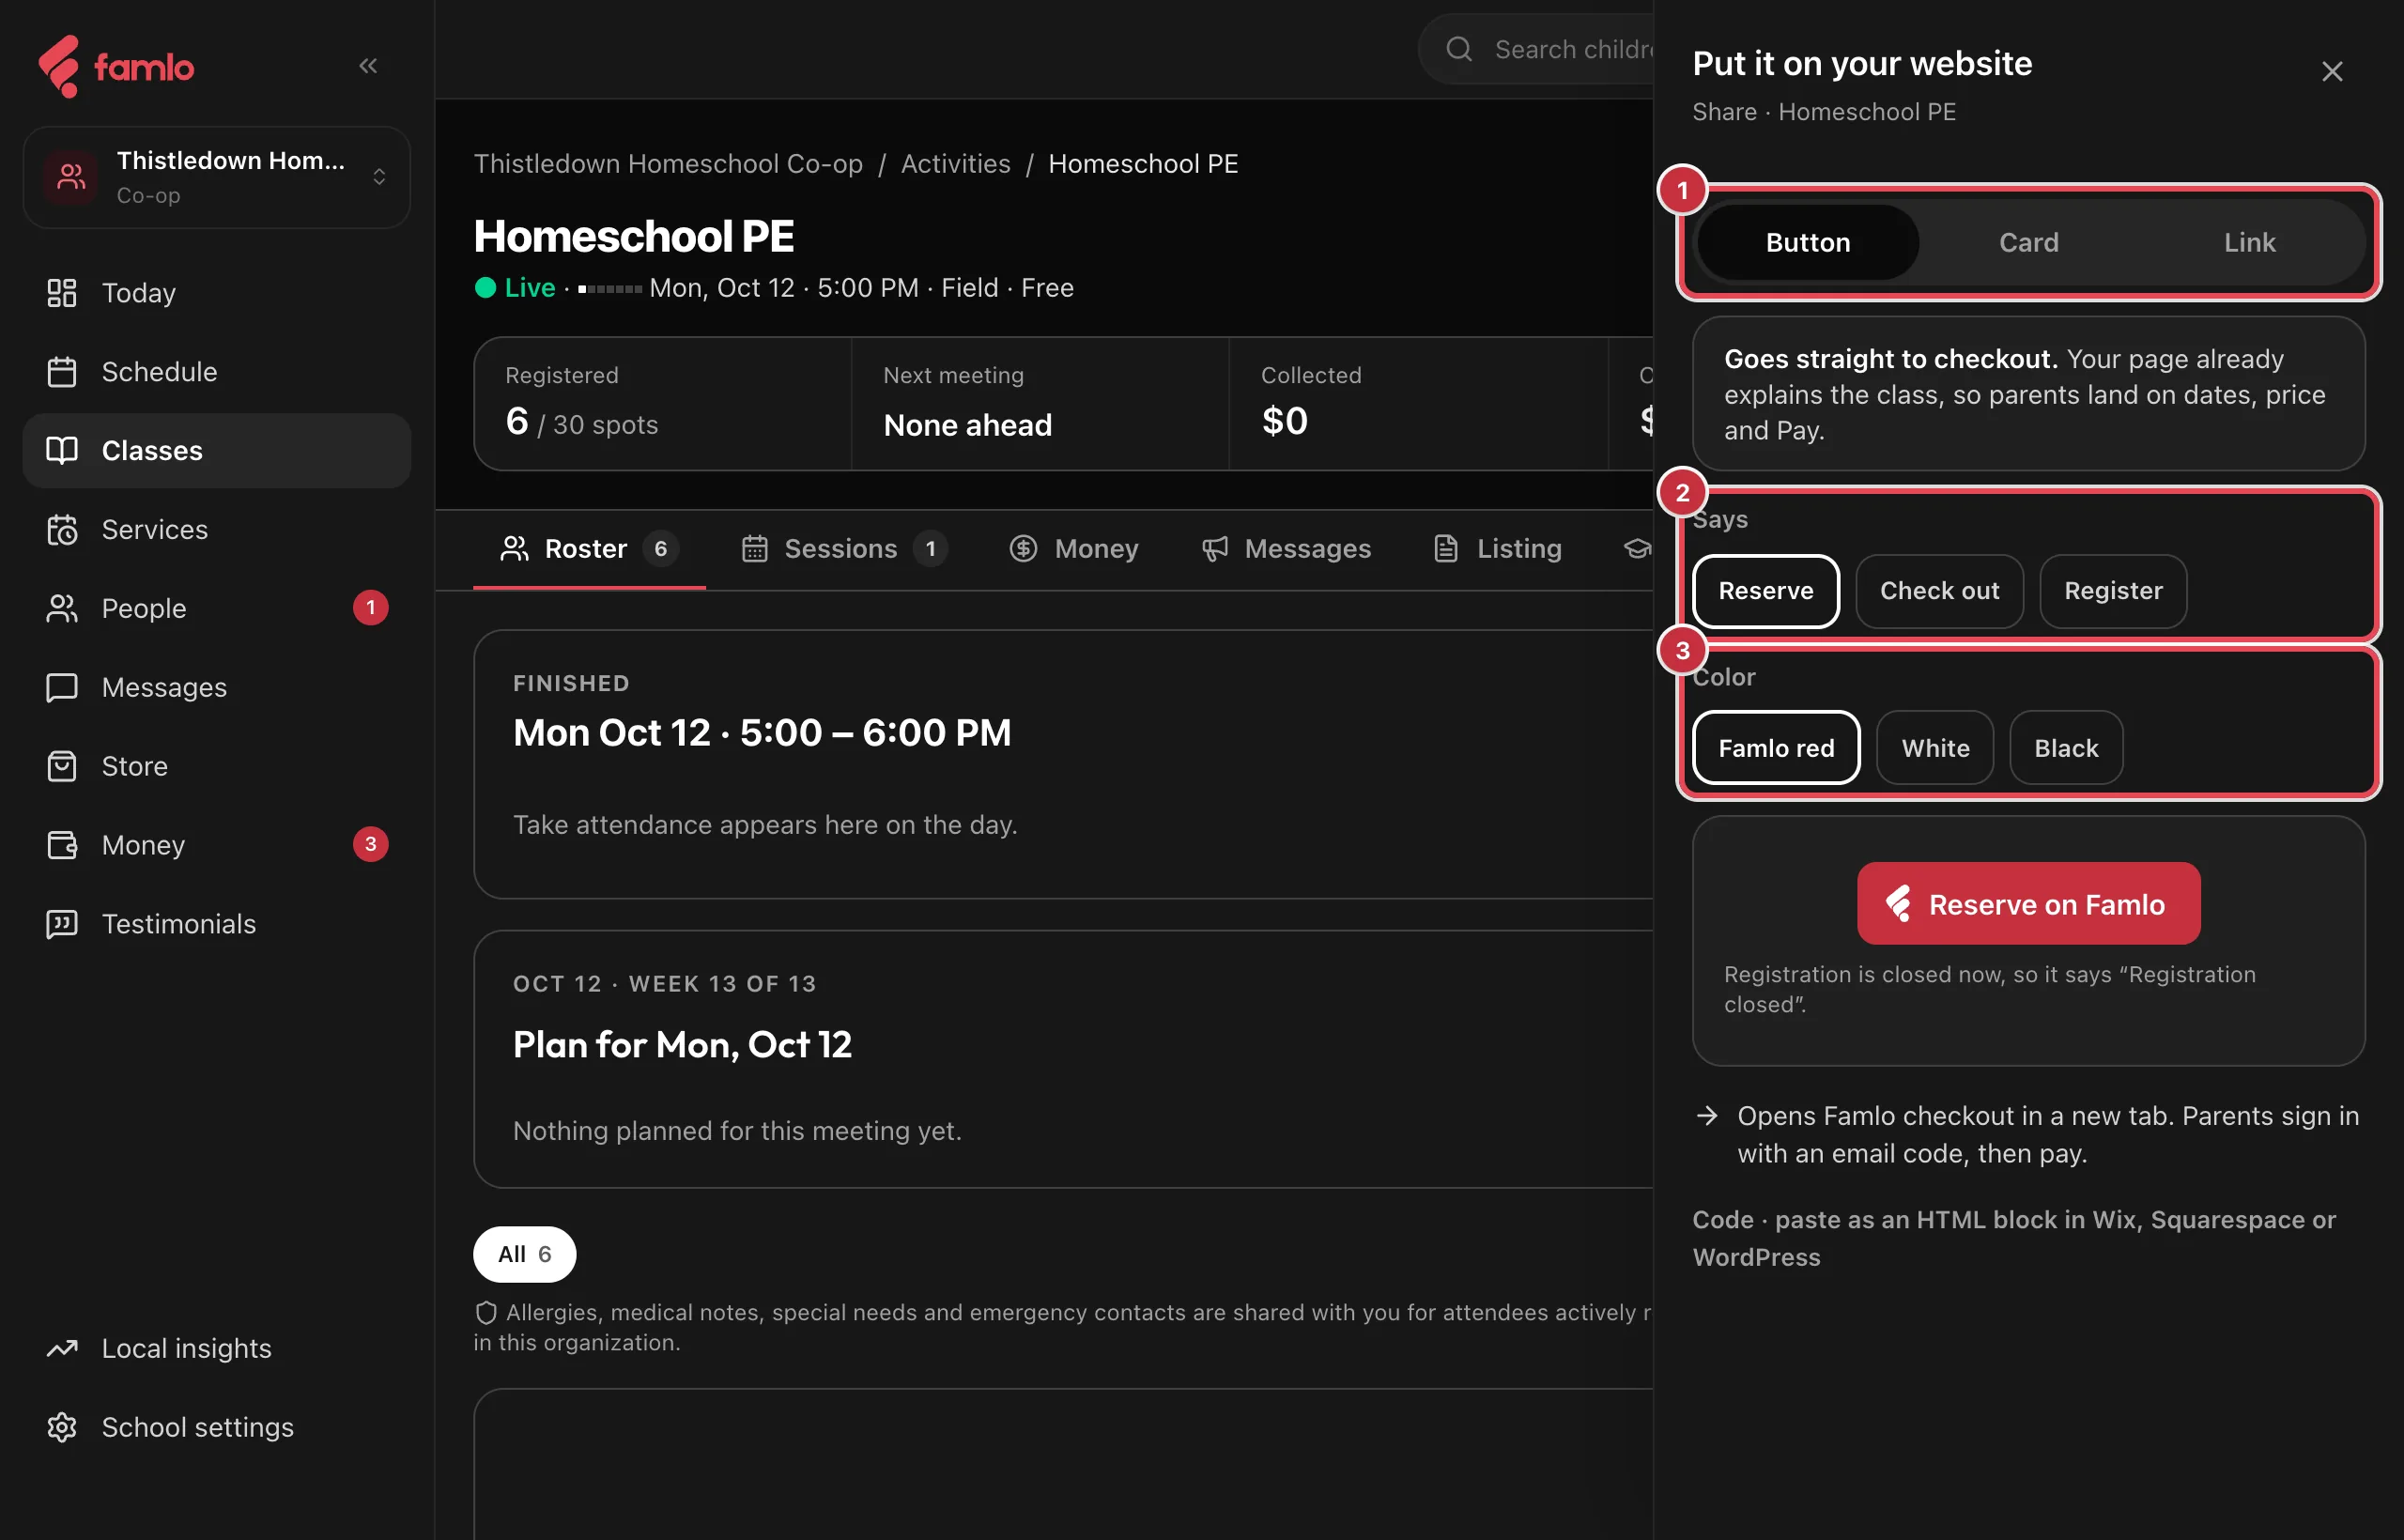Choose the Card embed type

pyautogui.click(x=2028, y=242)
